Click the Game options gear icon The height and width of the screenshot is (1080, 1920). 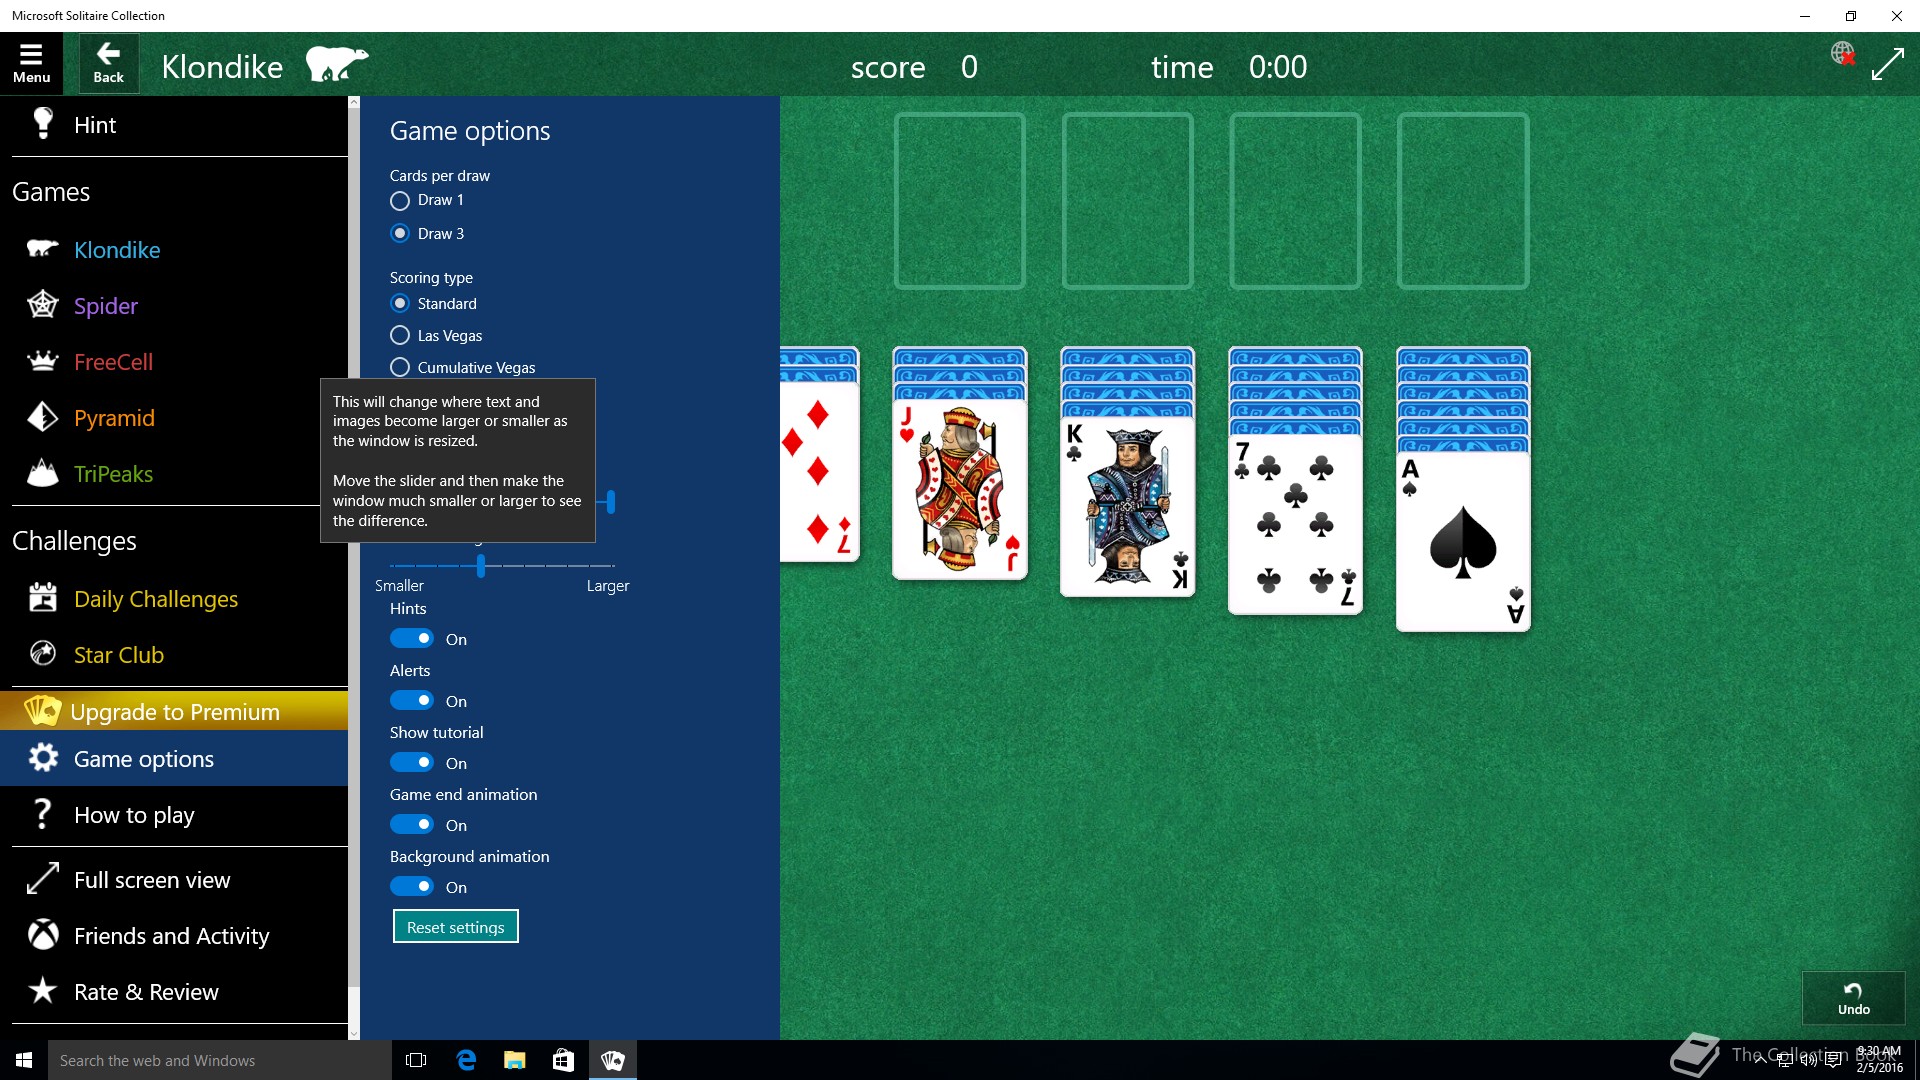click(42, 758)
